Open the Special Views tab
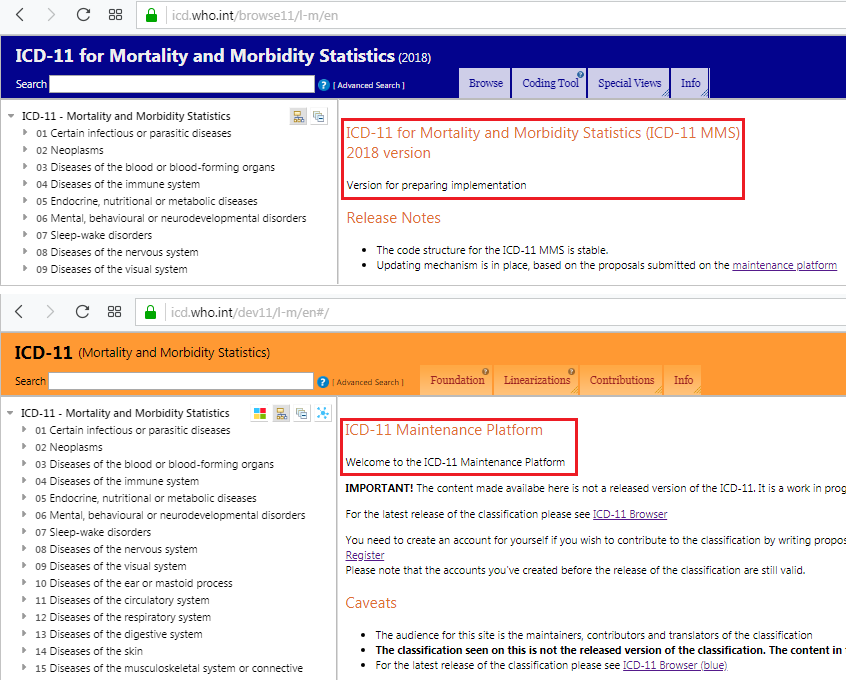 coord(629,83)
